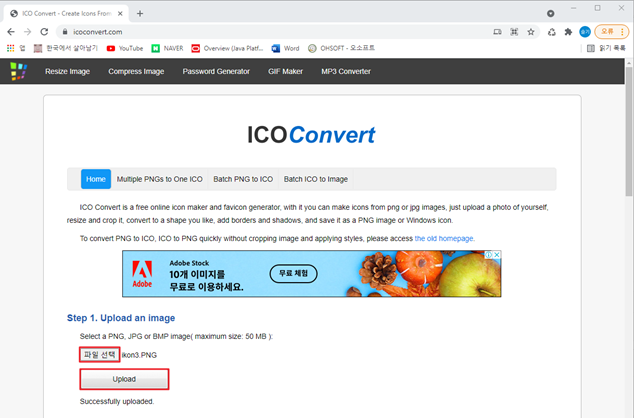Viewport: 634px width, 418px height.
Task: Open Resize Image in top menu
Action: 68,71
